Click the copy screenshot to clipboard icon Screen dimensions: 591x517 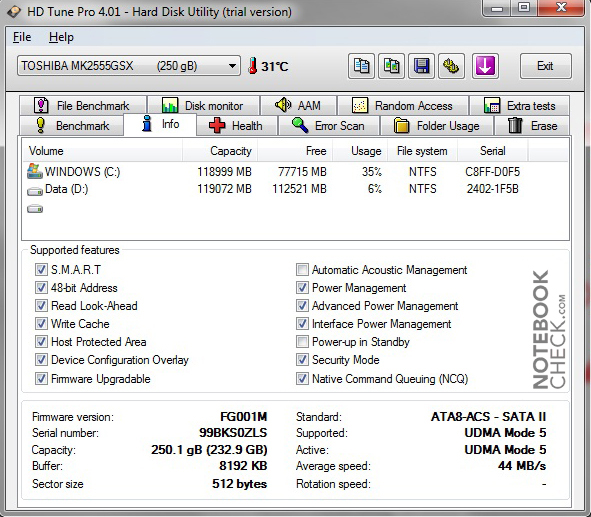point(391,66)
